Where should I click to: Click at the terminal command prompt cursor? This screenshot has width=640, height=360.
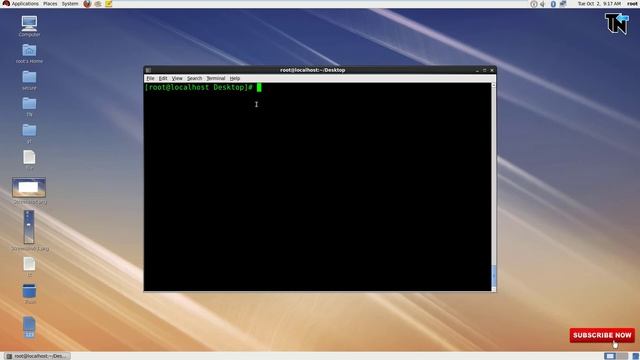(259, 87)
